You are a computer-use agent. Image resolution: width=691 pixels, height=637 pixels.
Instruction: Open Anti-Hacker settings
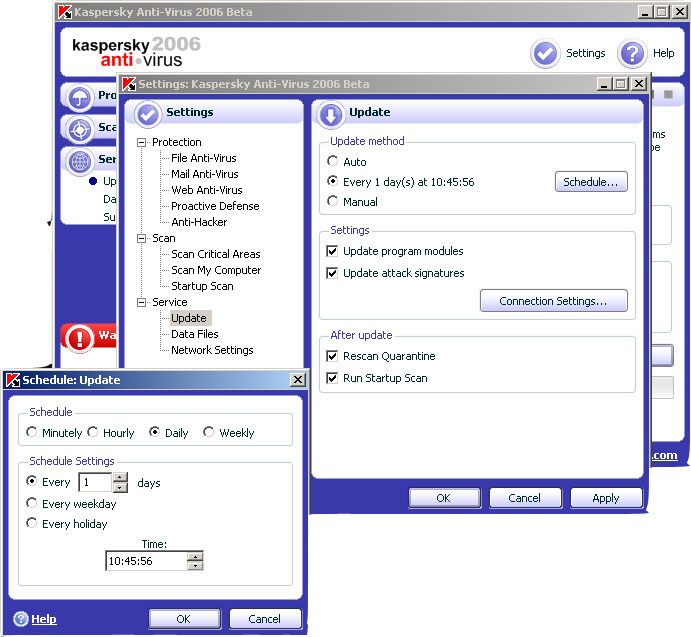pos(199,222)
